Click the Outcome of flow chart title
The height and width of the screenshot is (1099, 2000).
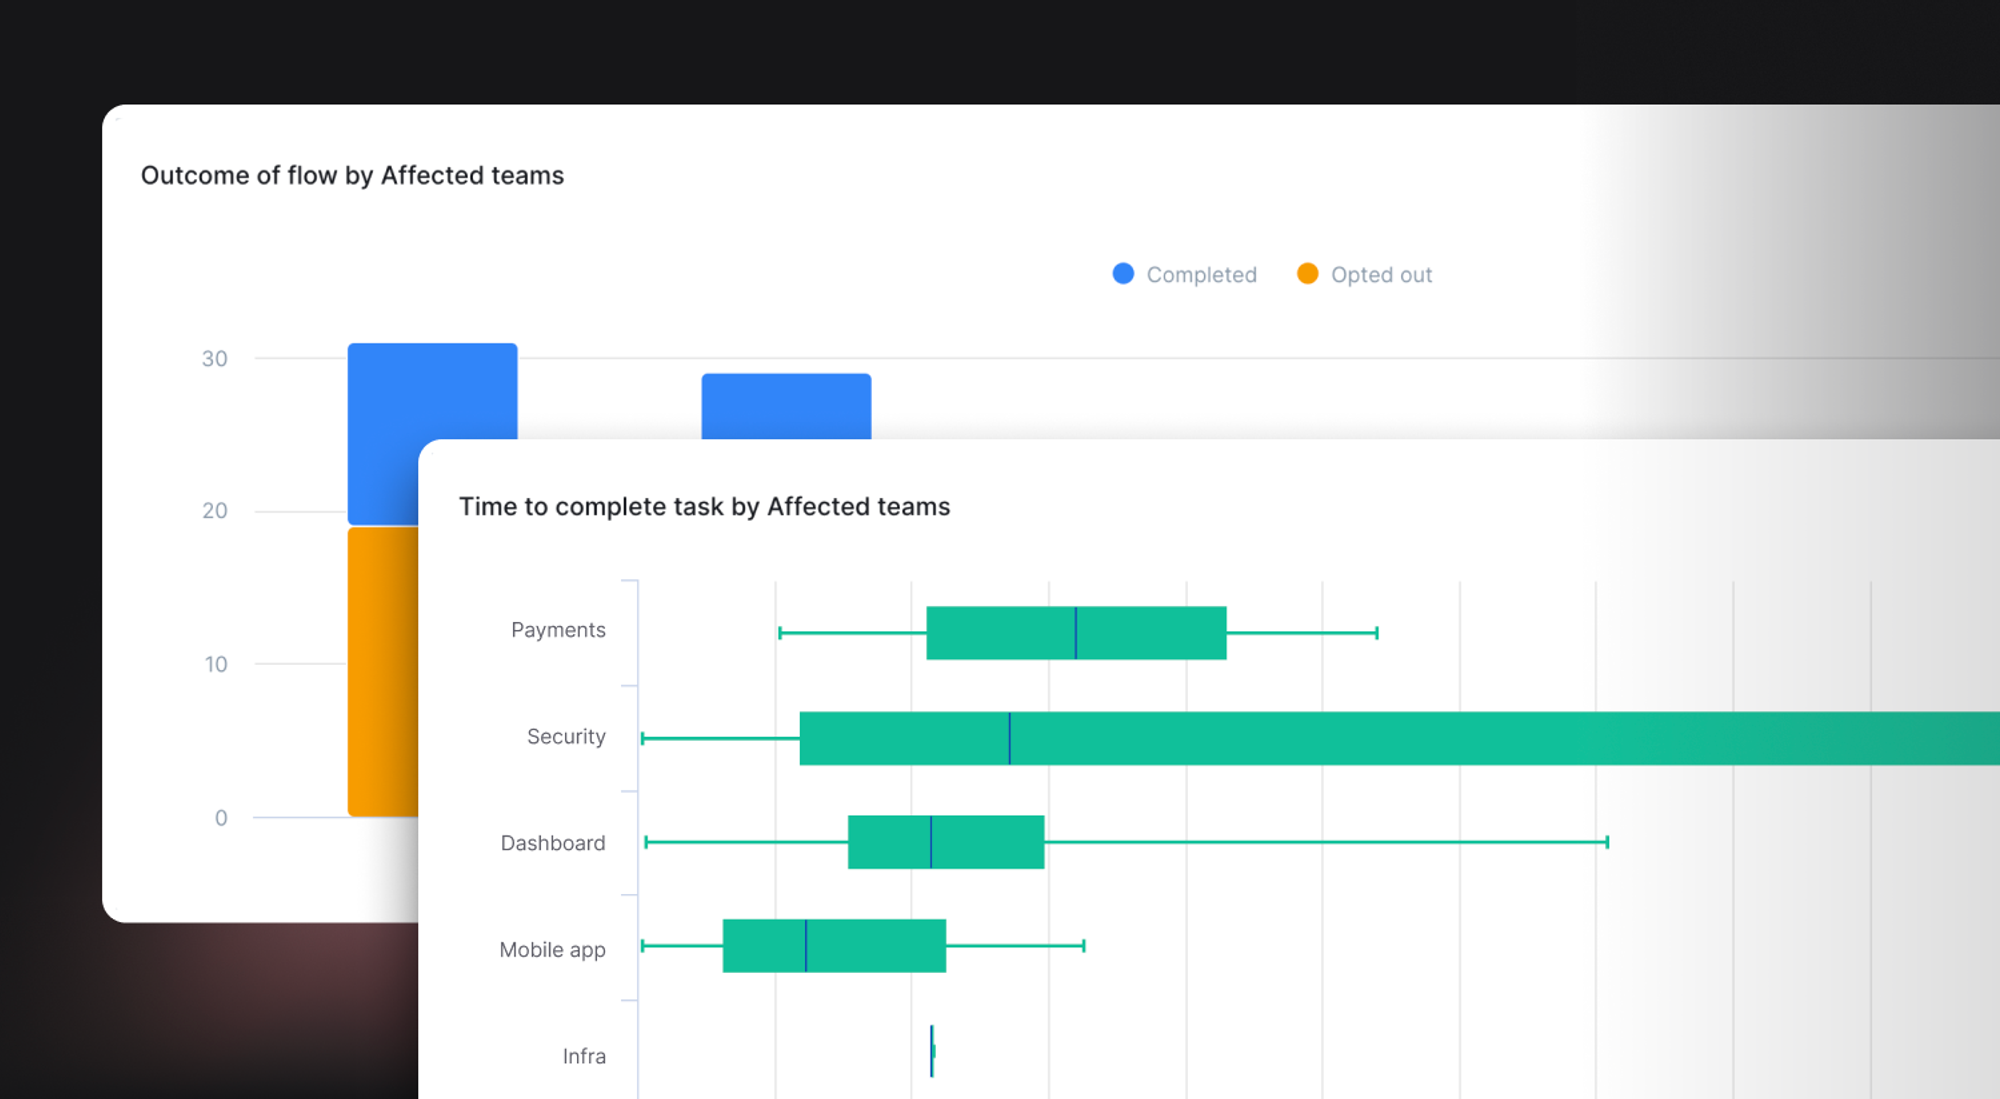(352, 176)
